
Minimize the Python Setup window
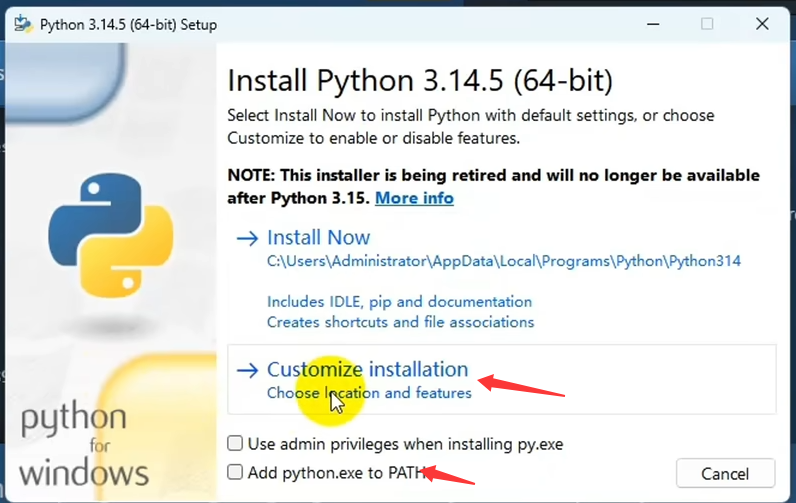[x=653, y=24]
